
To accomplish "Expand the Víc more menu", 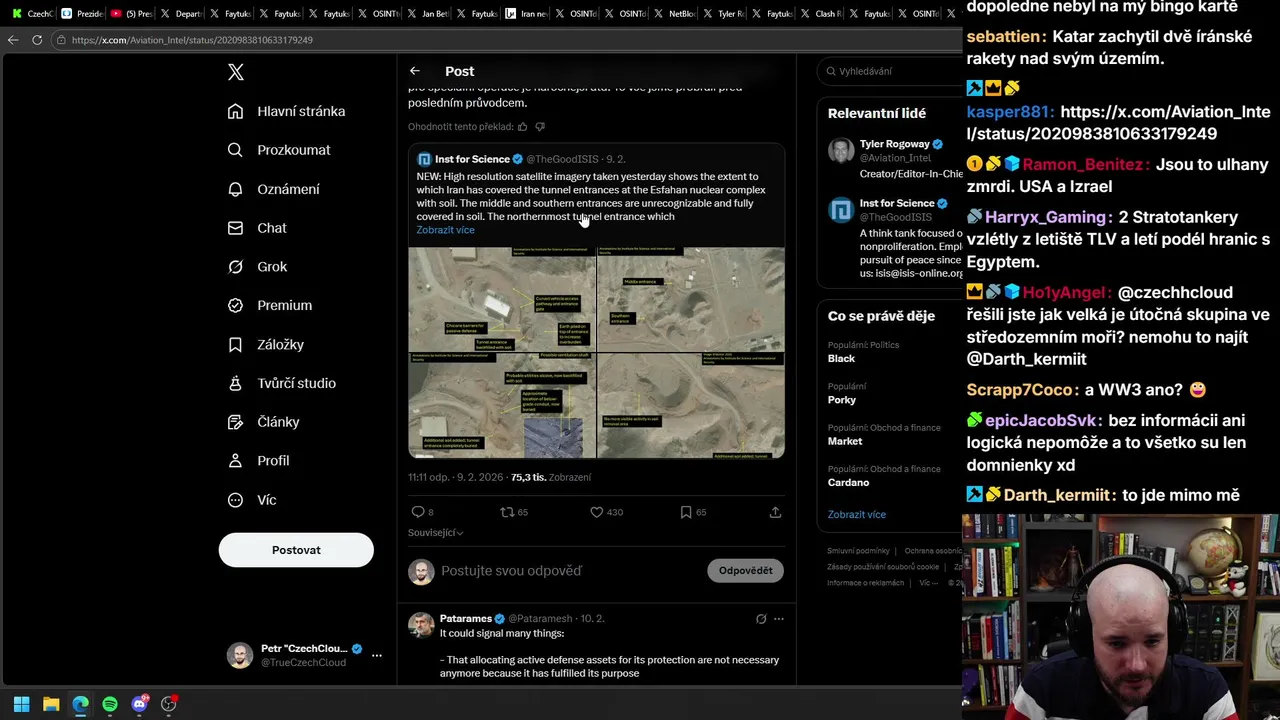I will [x=252, y=500].
